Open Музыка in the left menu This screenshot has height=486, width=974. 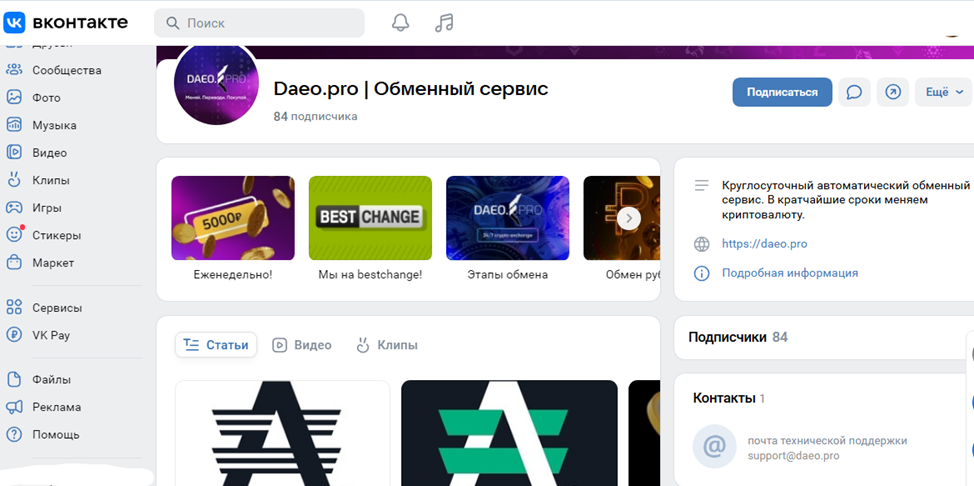click(55, 125)
